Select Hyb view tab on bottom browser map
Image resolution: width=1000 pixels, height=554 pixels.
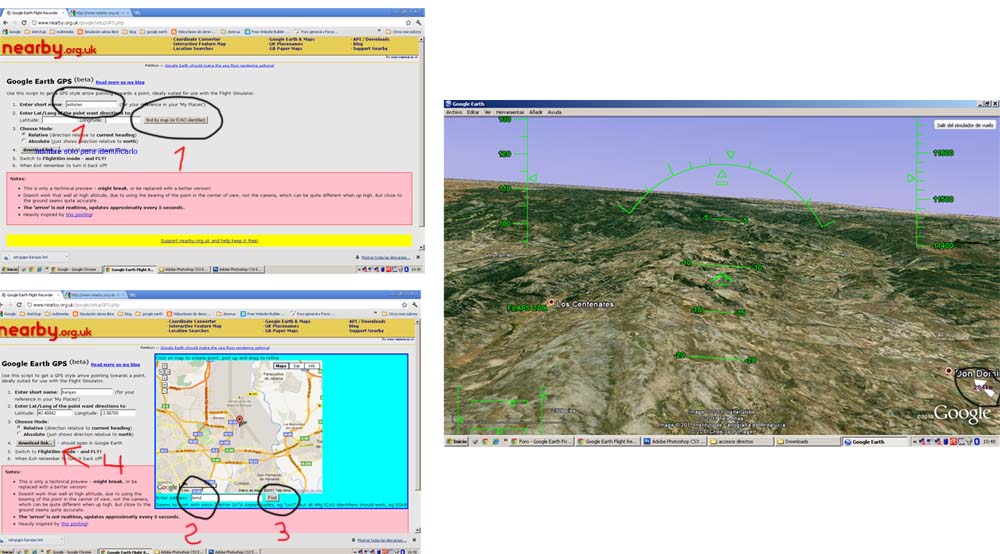311,366
